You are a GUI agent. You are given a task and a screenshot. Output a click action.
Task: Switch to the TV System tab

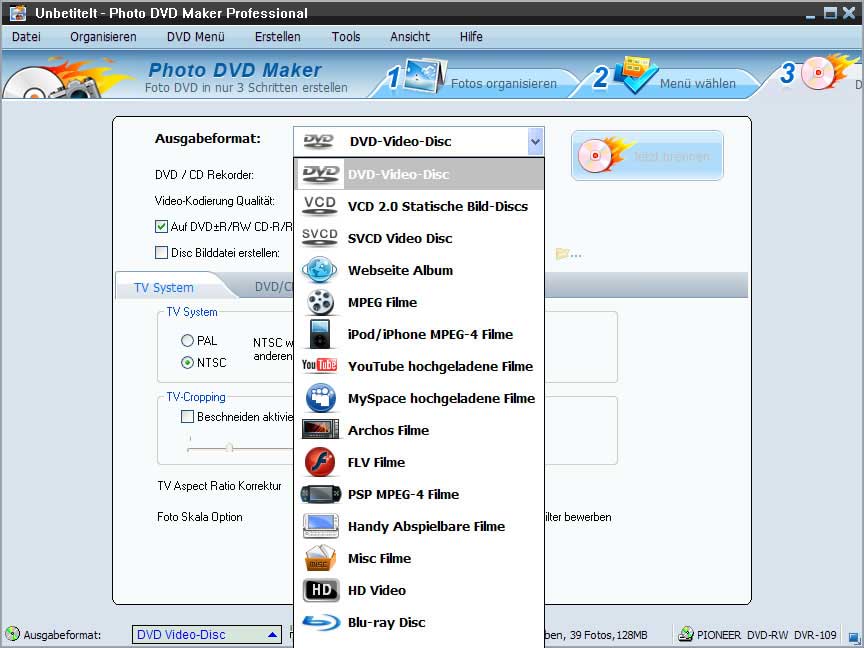point(164,287)
